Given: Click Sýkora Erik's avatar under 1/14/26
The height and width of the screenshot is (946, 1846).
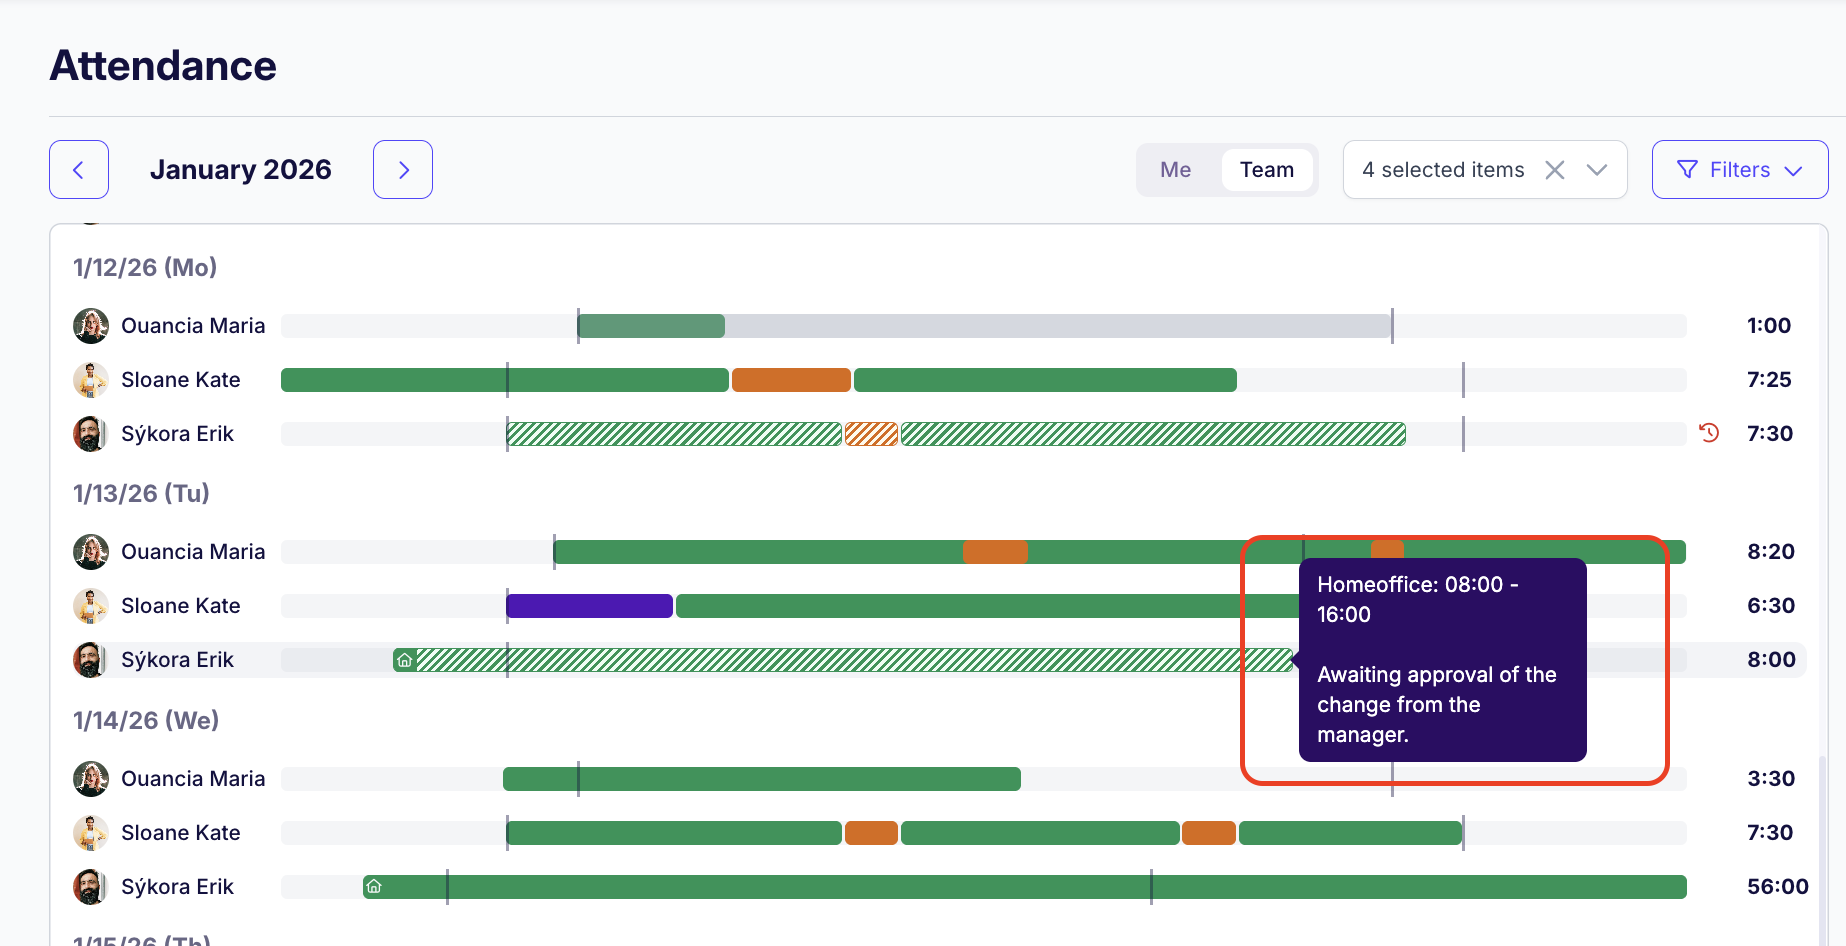Looking at the screenshot, I should coord(91,887).
